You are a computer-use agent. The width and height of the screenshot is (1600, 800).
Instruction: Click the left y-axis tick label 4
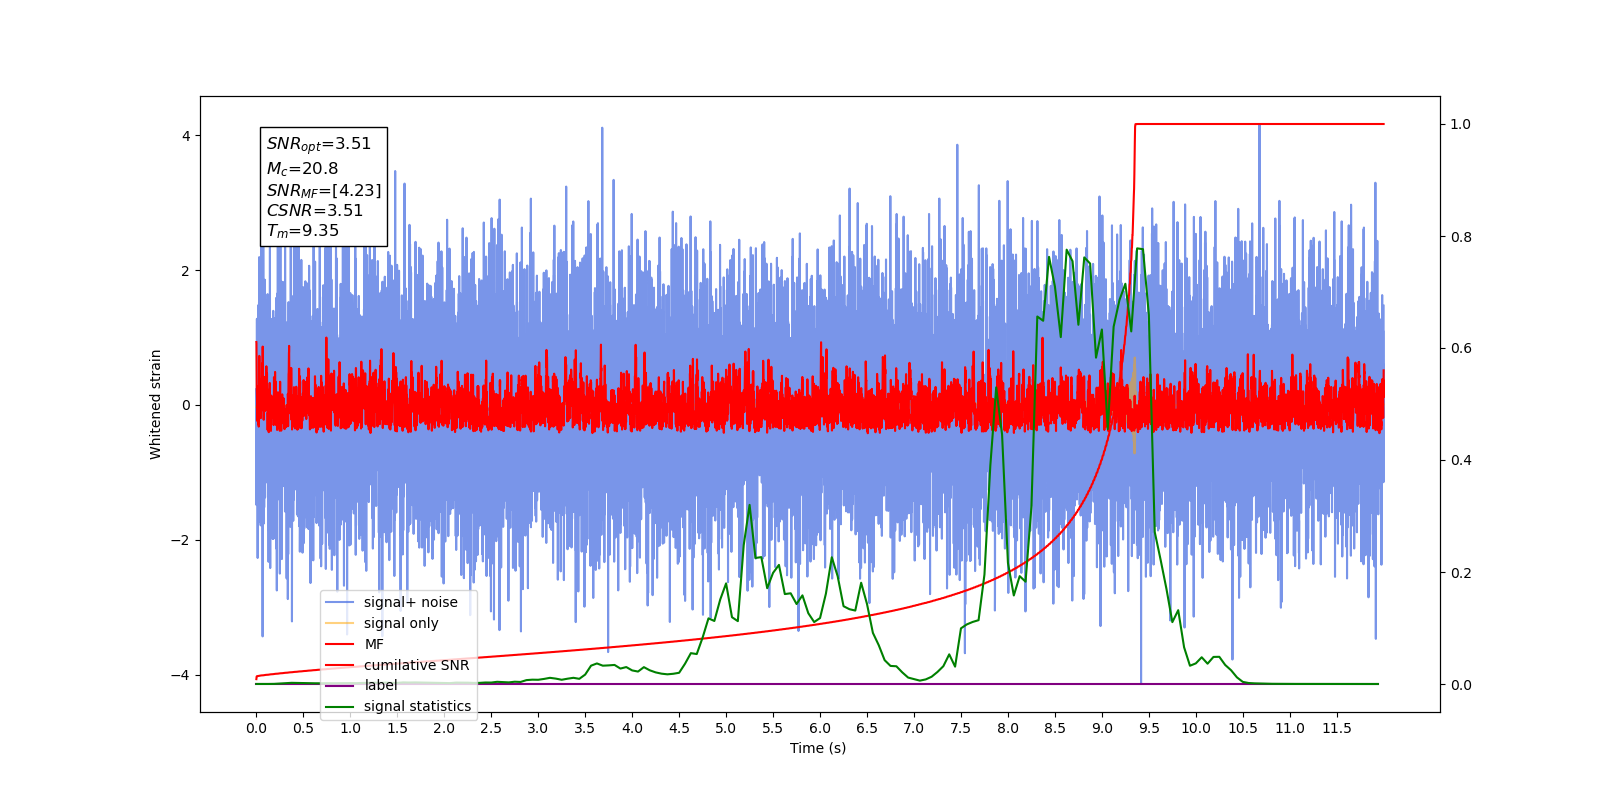186,136
